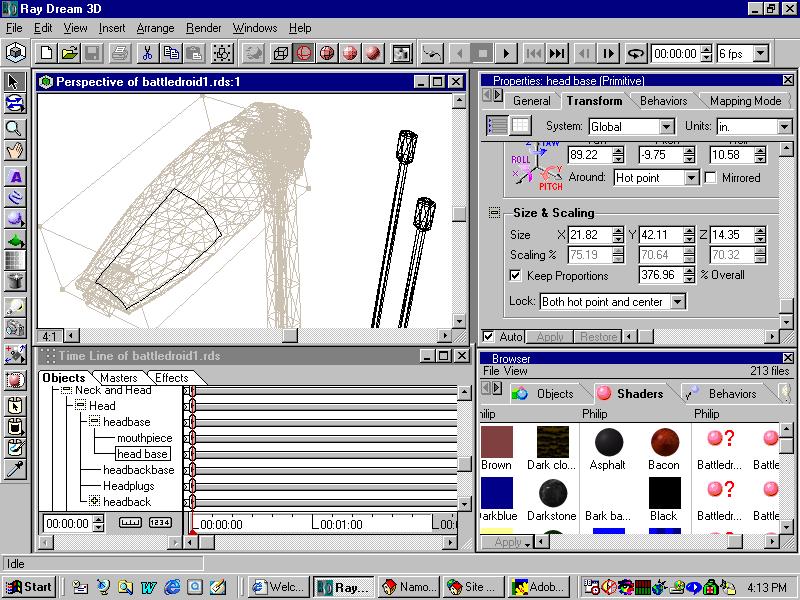Click the motion path curve icon

point(432,53)
